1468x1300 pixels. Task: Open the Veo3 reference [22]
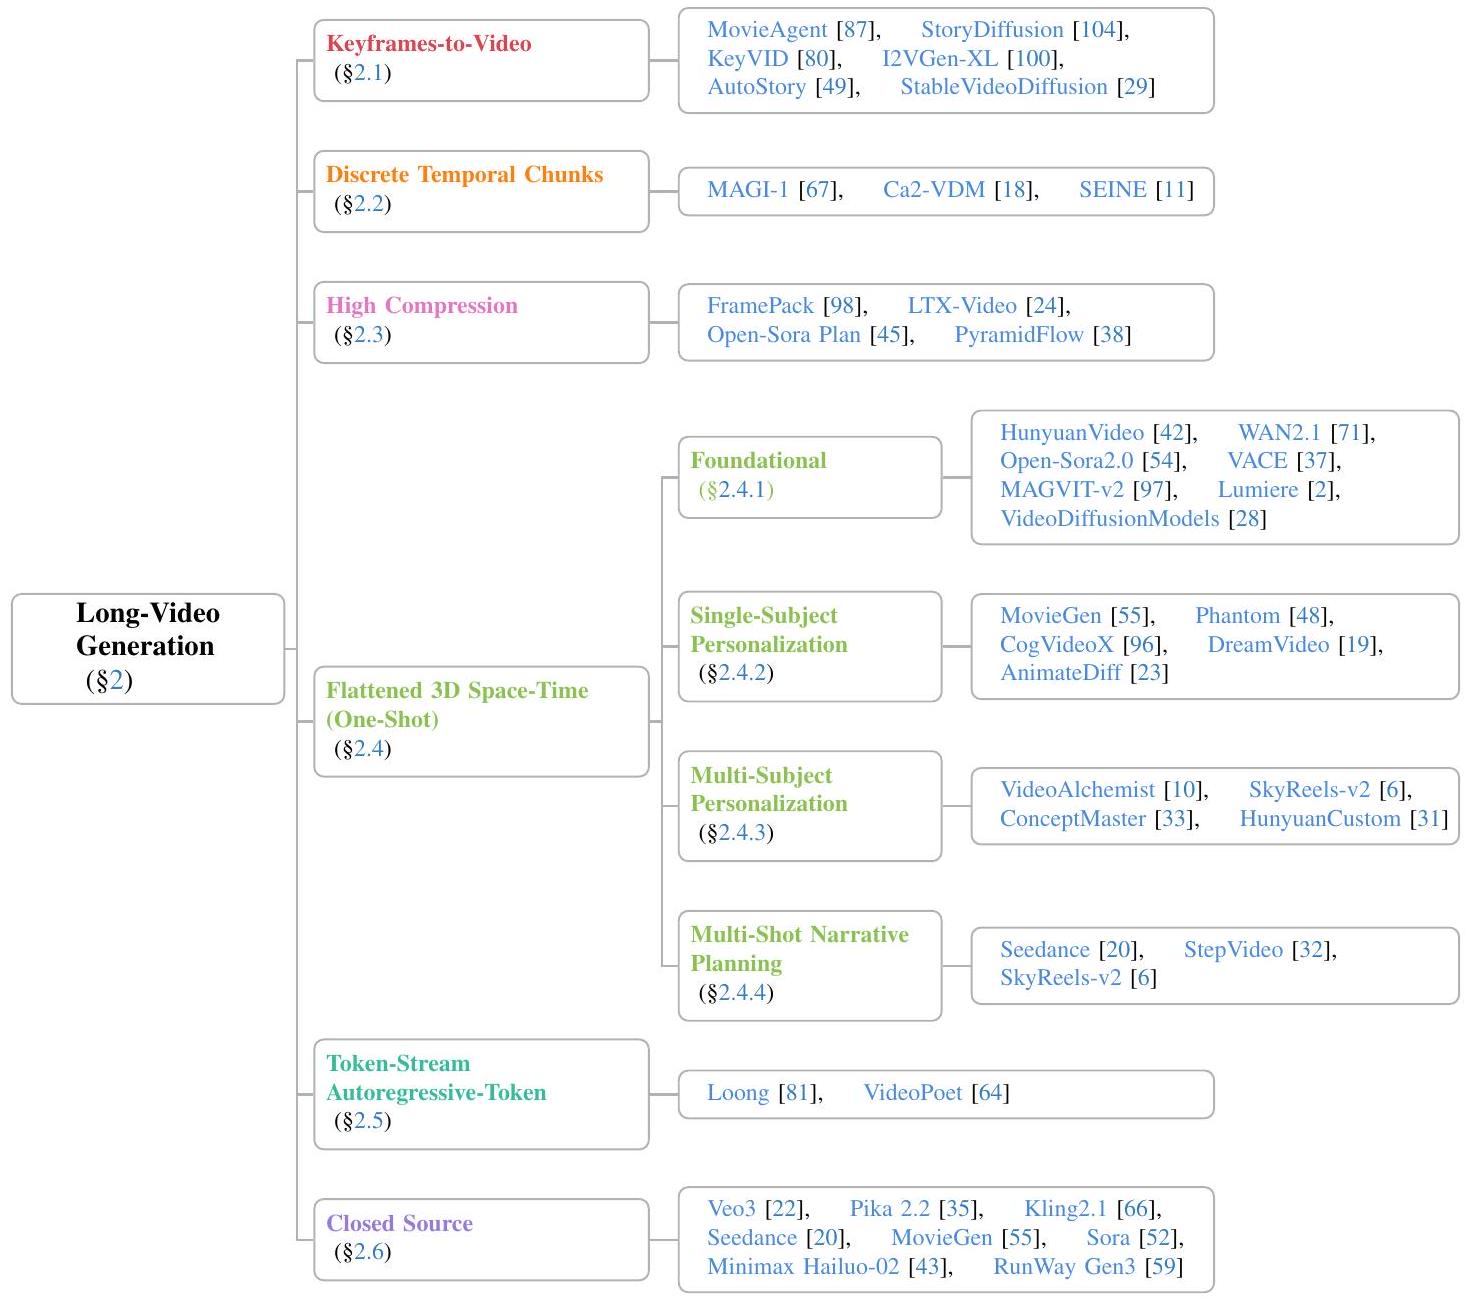[785, 1209]
